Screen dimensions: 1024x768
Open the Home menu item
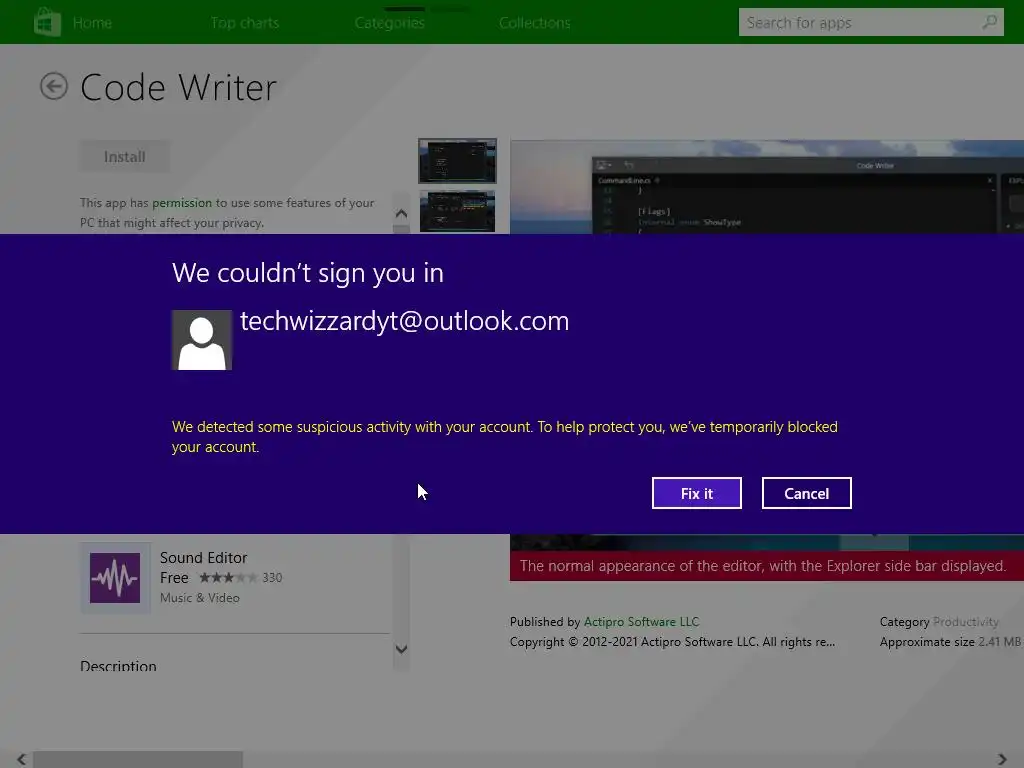[x=92, y=23]
